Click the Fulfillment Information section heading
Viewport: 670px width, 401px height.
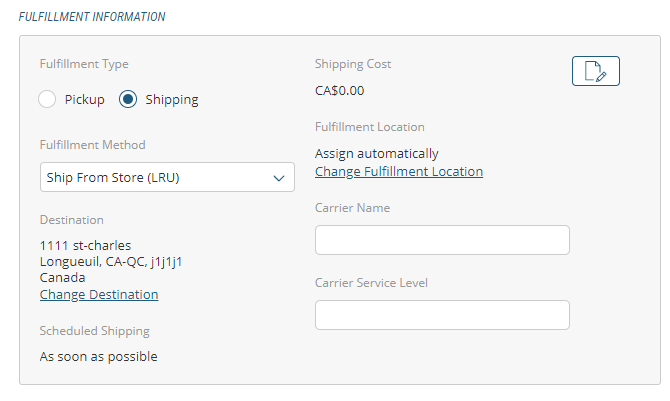coord(93,17)
